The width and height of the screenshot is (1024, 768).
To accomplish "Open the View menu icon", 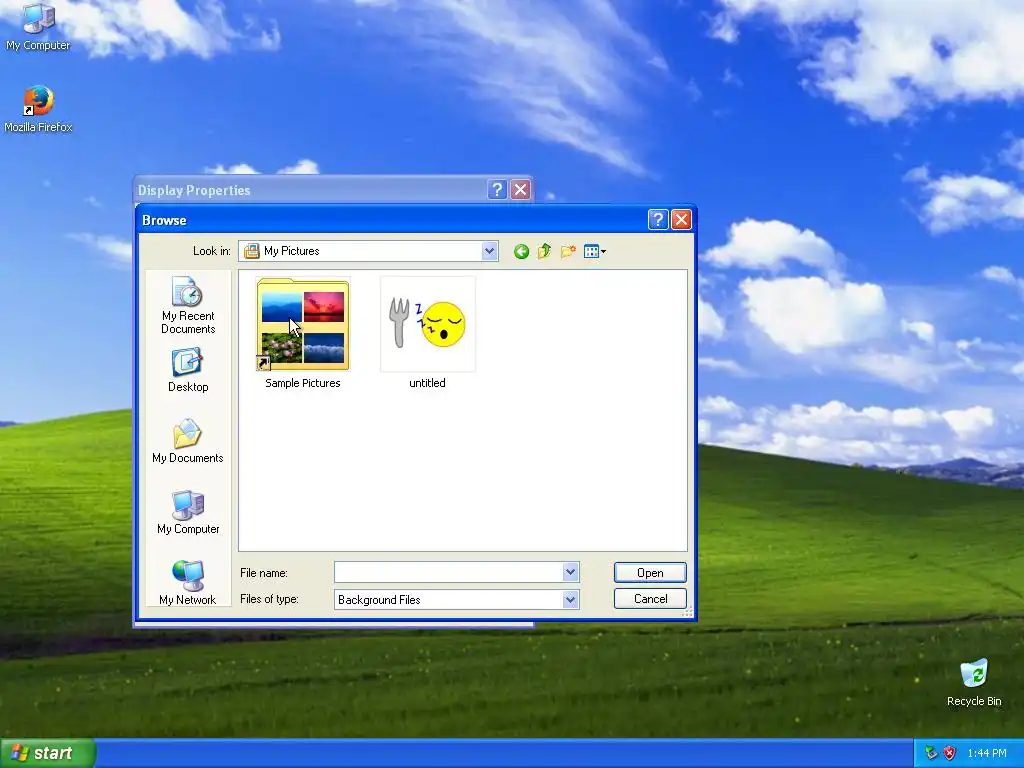I will pos(594,251).
